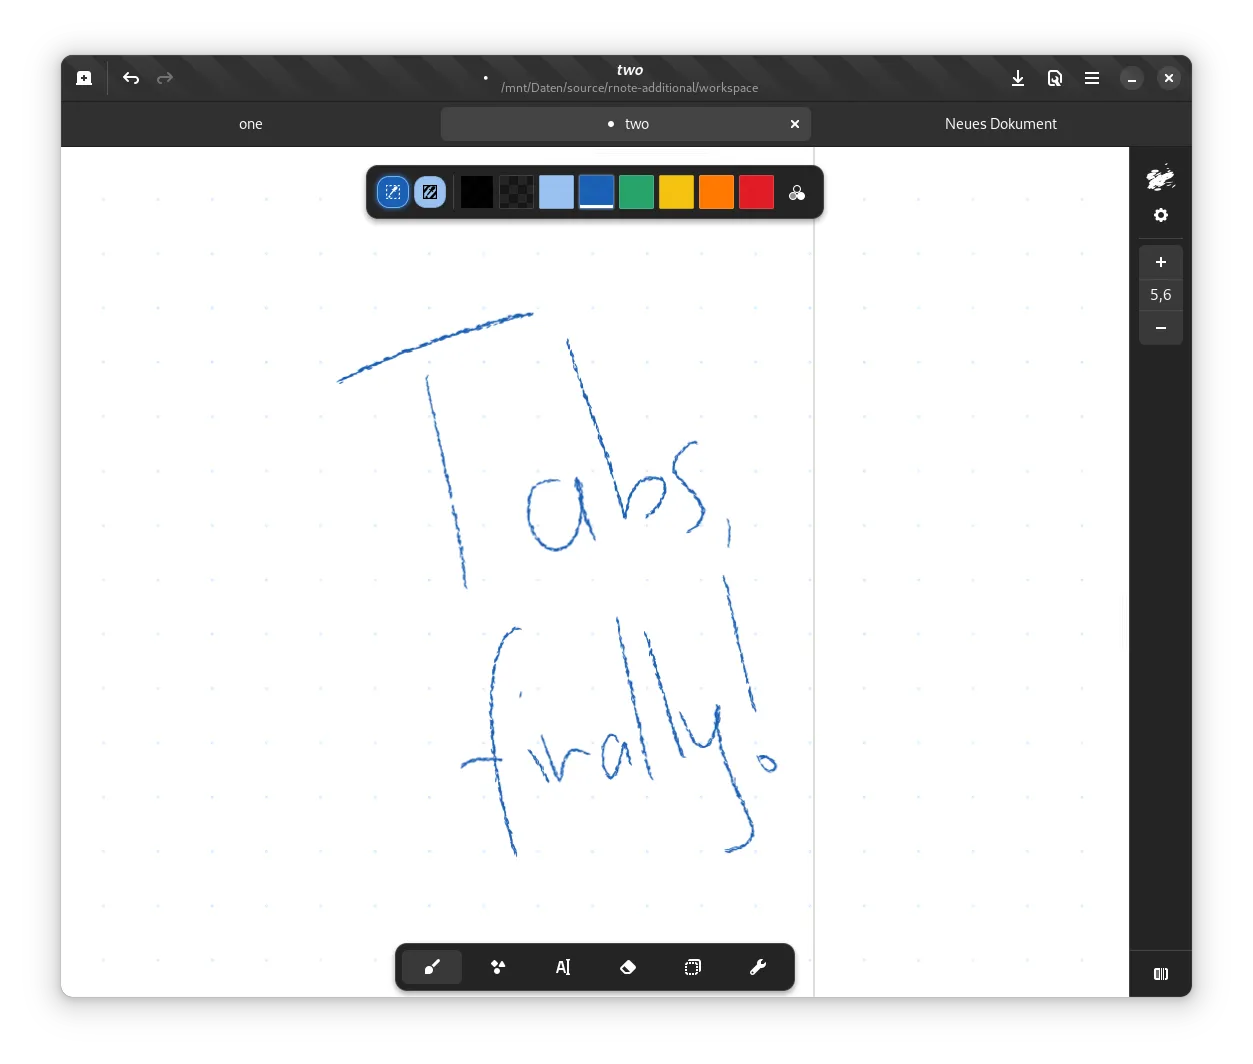The height and width of the screenshot is (1064, 1253).
Task: Activate the Typewriter text tool
Action: point(563,967)
